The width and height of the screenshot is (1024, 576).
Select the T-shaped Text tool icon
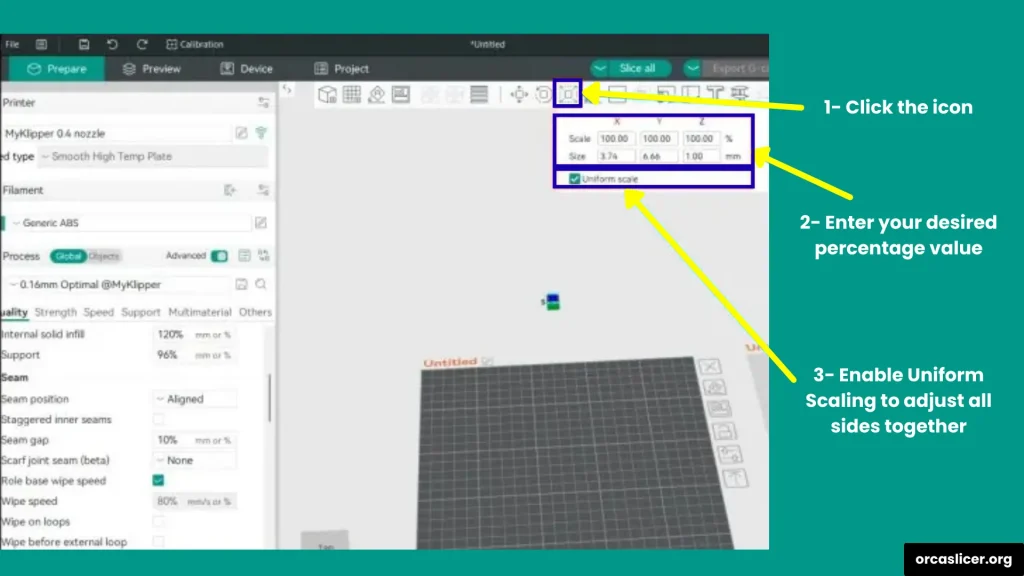(715, 94)
